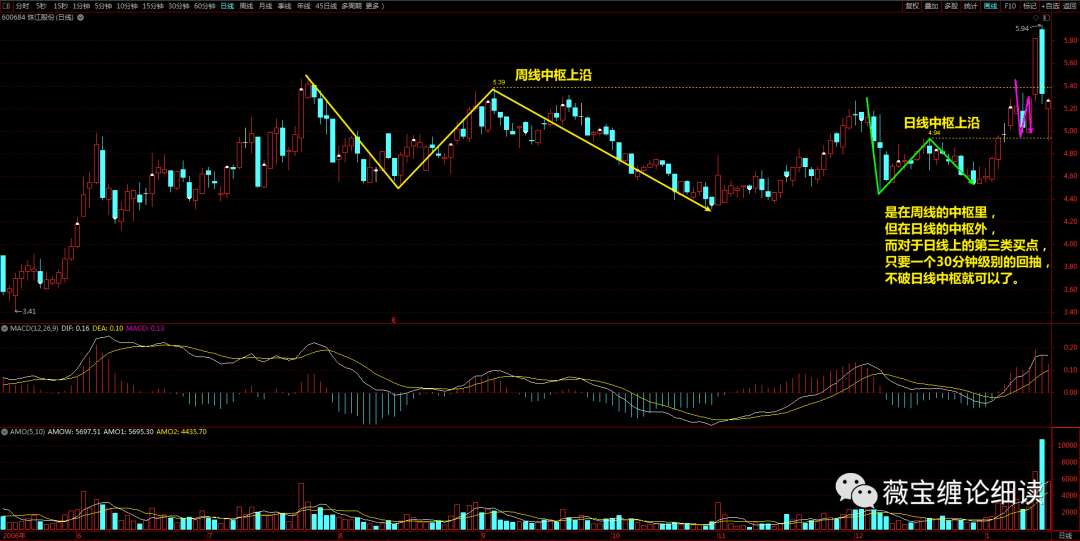This screenshot has height=541, width=1080.
Task: Click the panel layout icon at top-left
Action: [6, 6]
